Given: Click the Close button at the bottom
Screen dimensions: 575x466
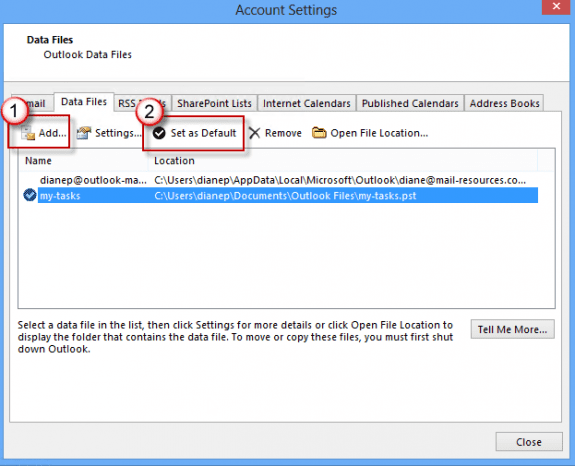Looking at the screenshot, I should pyautogui.click(x=529, y=442).
